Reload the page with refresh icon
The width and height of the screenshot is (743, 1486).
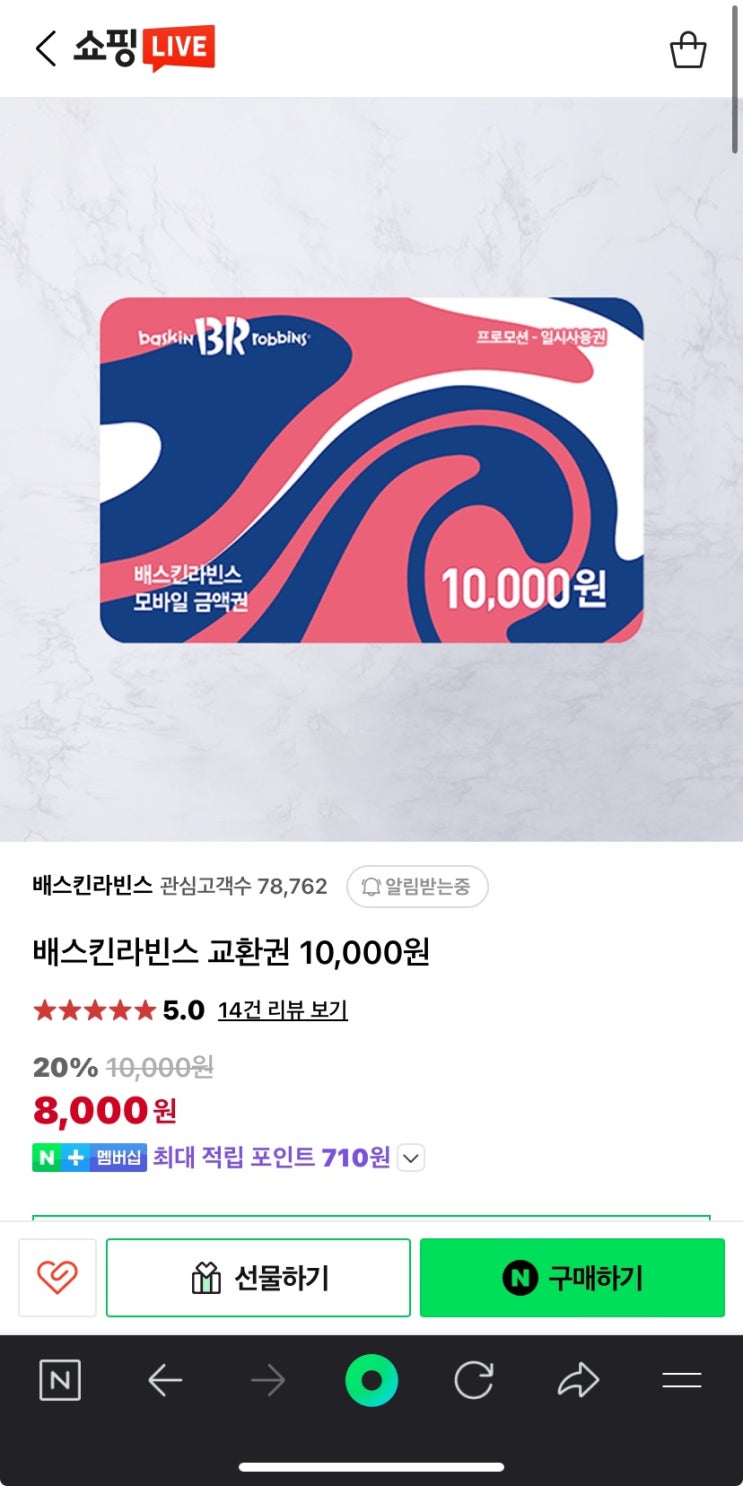click(474, 1381)
